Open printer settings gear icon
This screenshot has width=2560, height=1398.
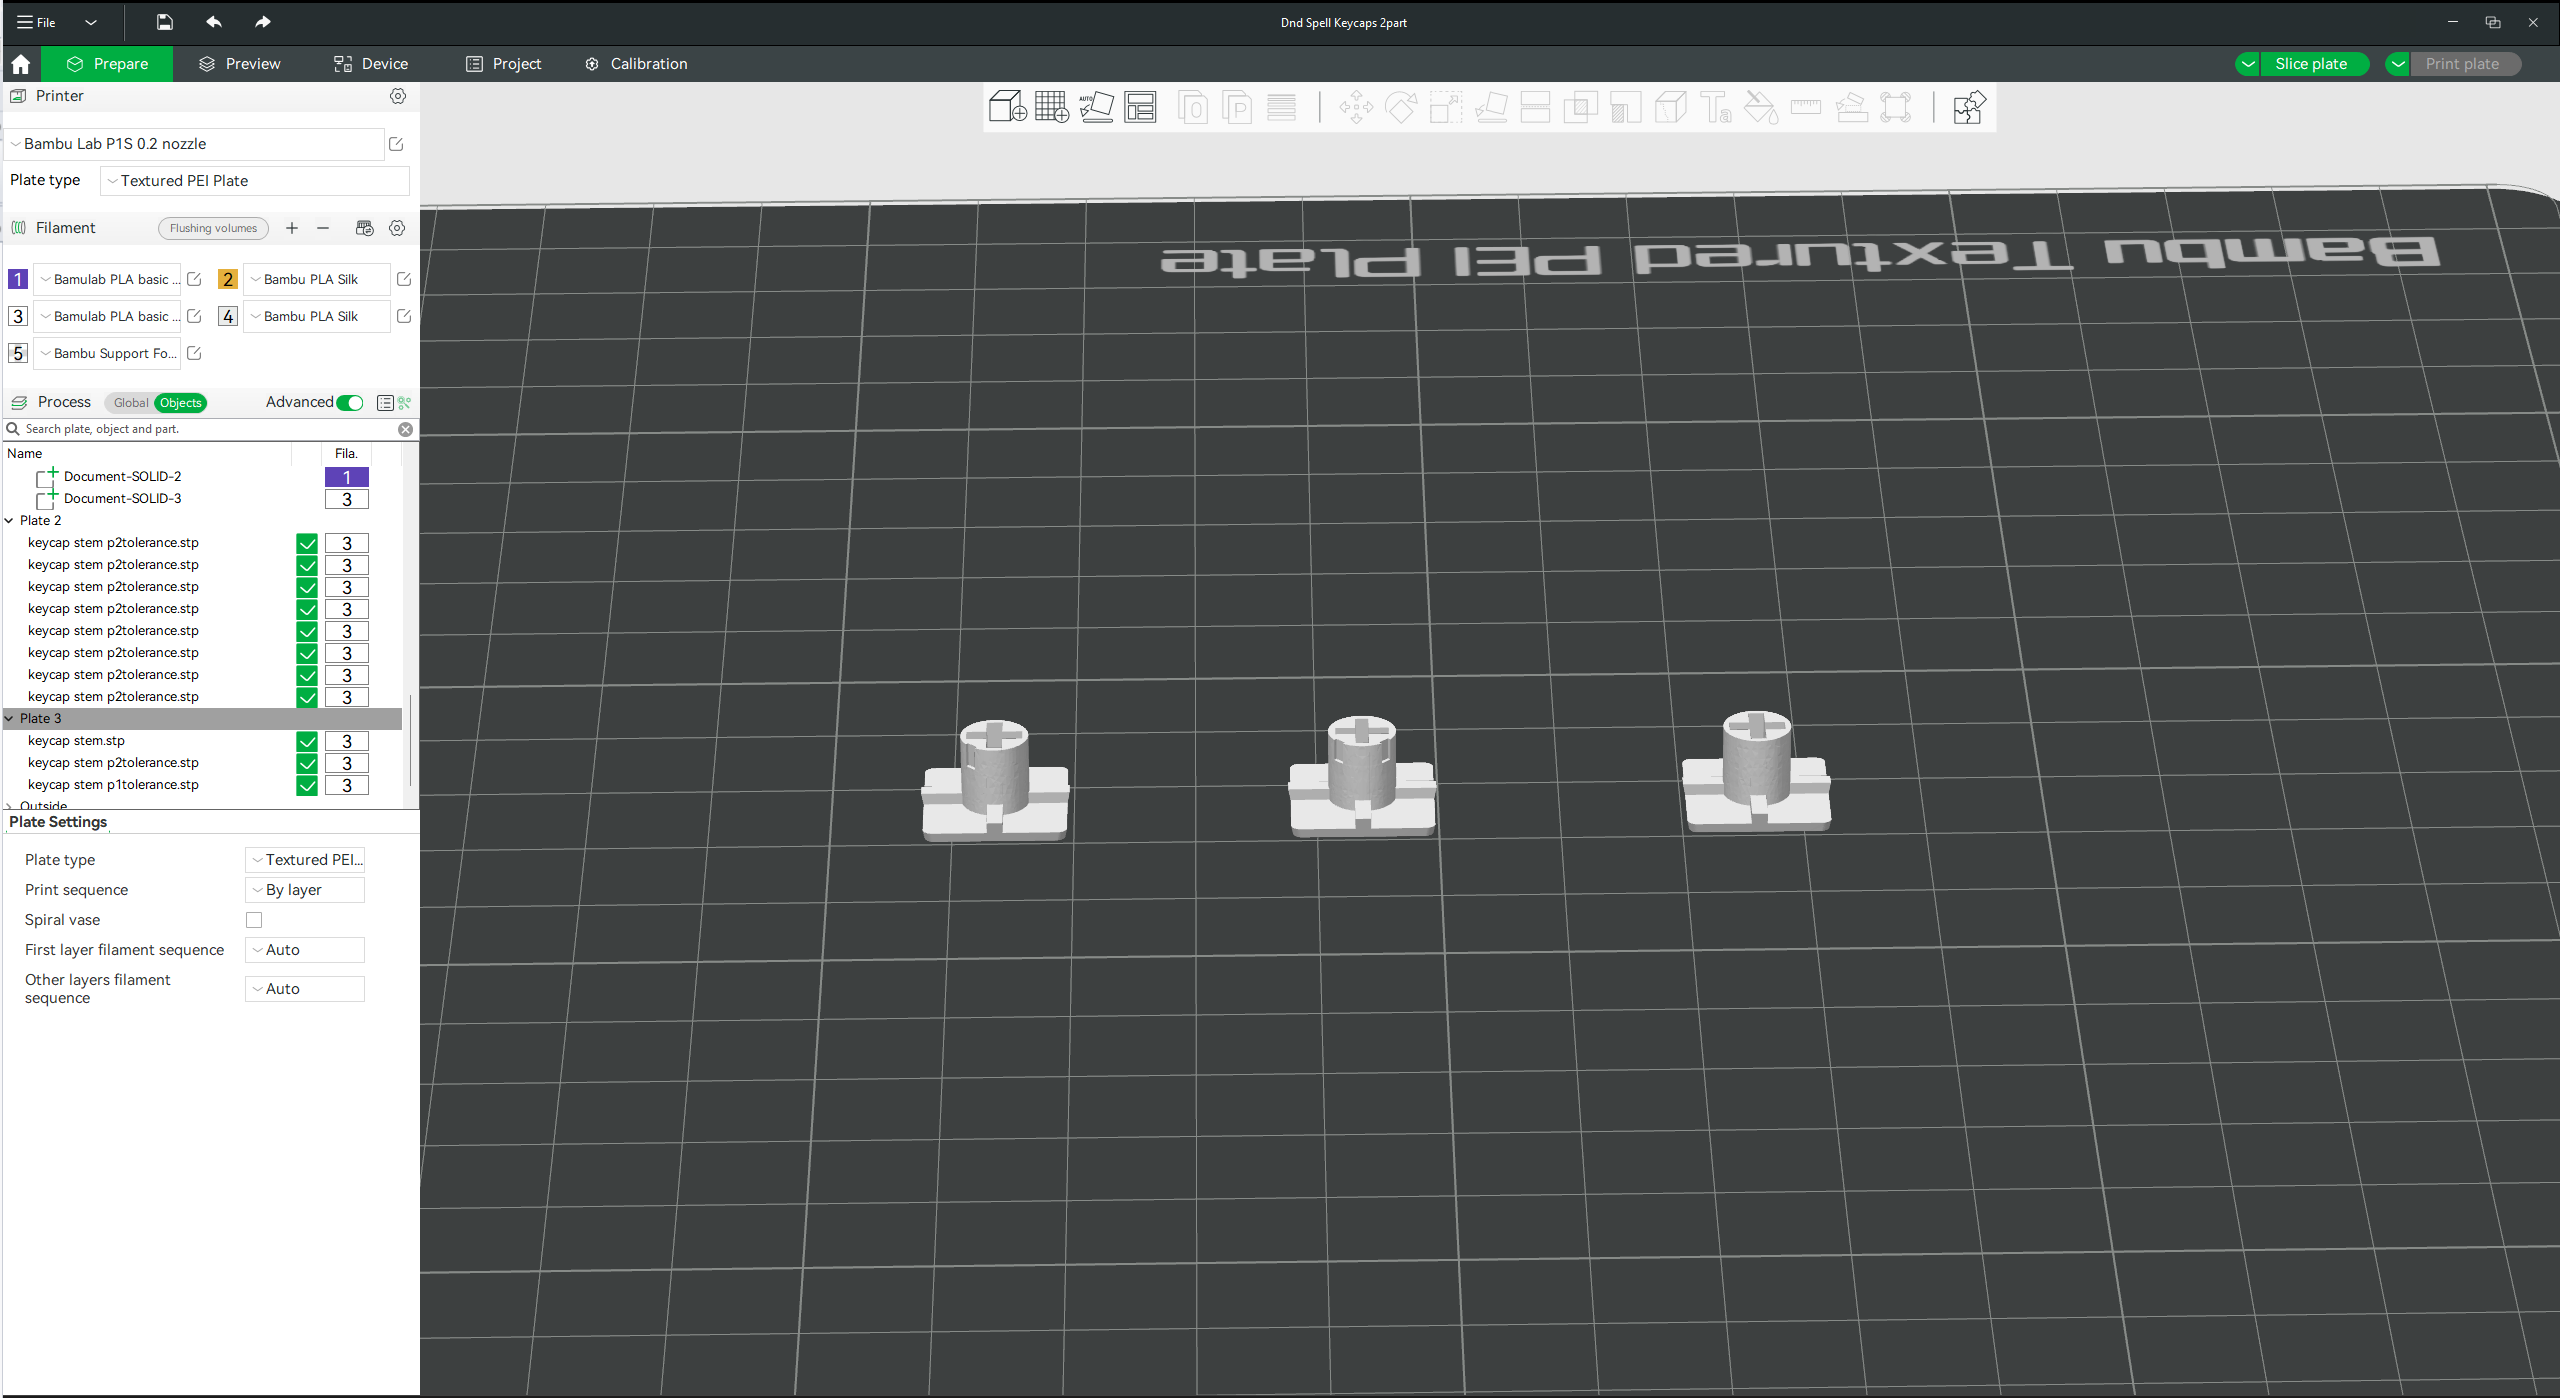click(x=398, y=96)
